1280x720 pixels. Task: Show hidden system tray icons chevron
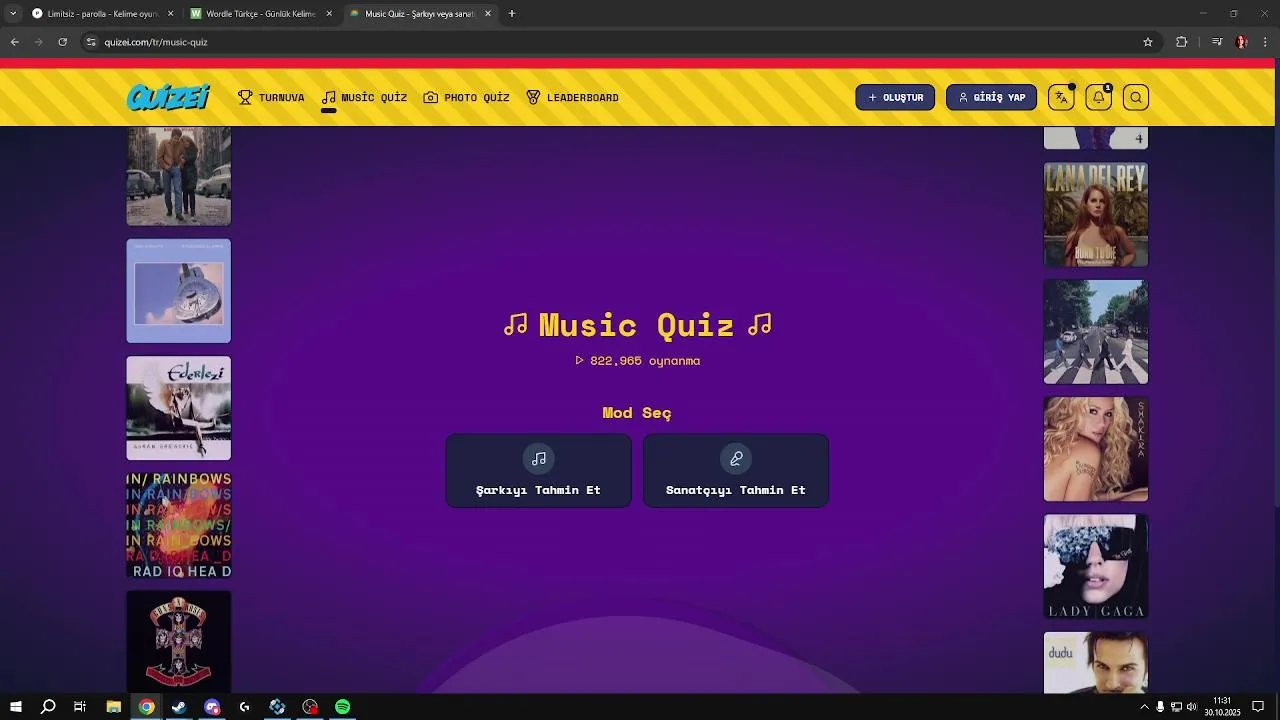1144,707
